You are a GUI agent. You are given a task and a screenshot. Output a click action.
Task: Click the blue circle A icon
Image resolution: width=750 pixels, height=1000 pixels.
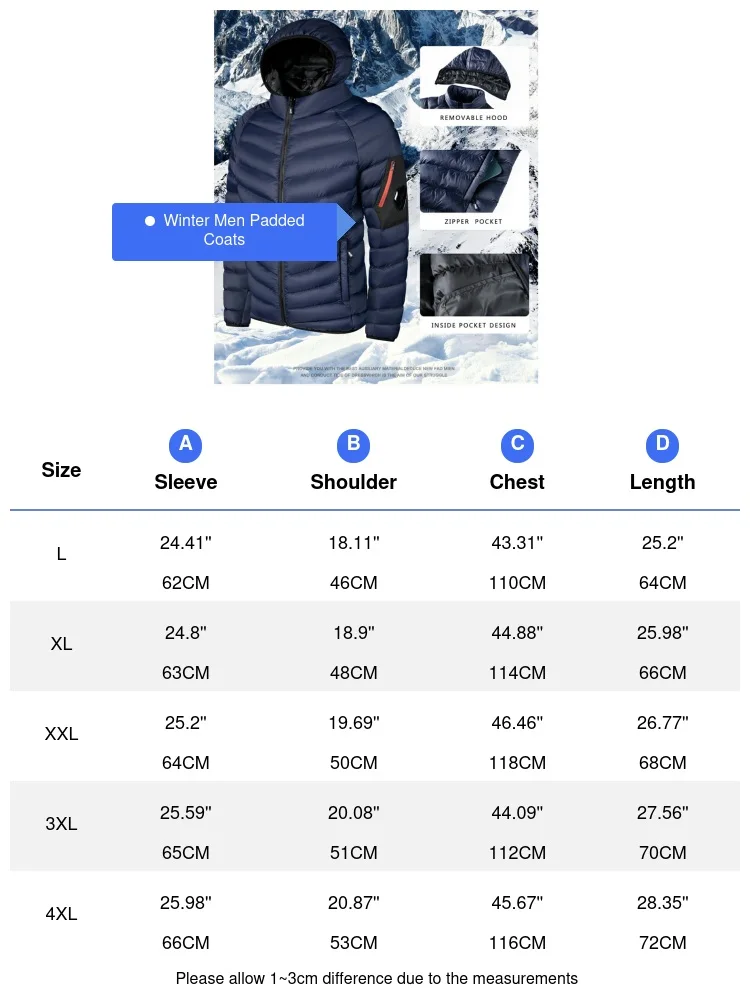click(186, 445)
